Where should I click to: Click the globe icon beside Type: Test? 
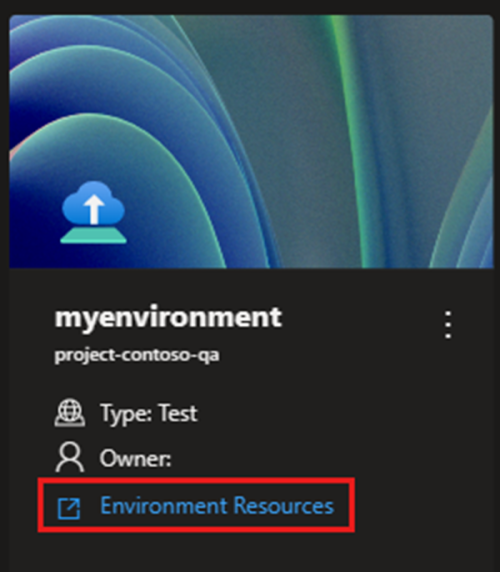70,413
